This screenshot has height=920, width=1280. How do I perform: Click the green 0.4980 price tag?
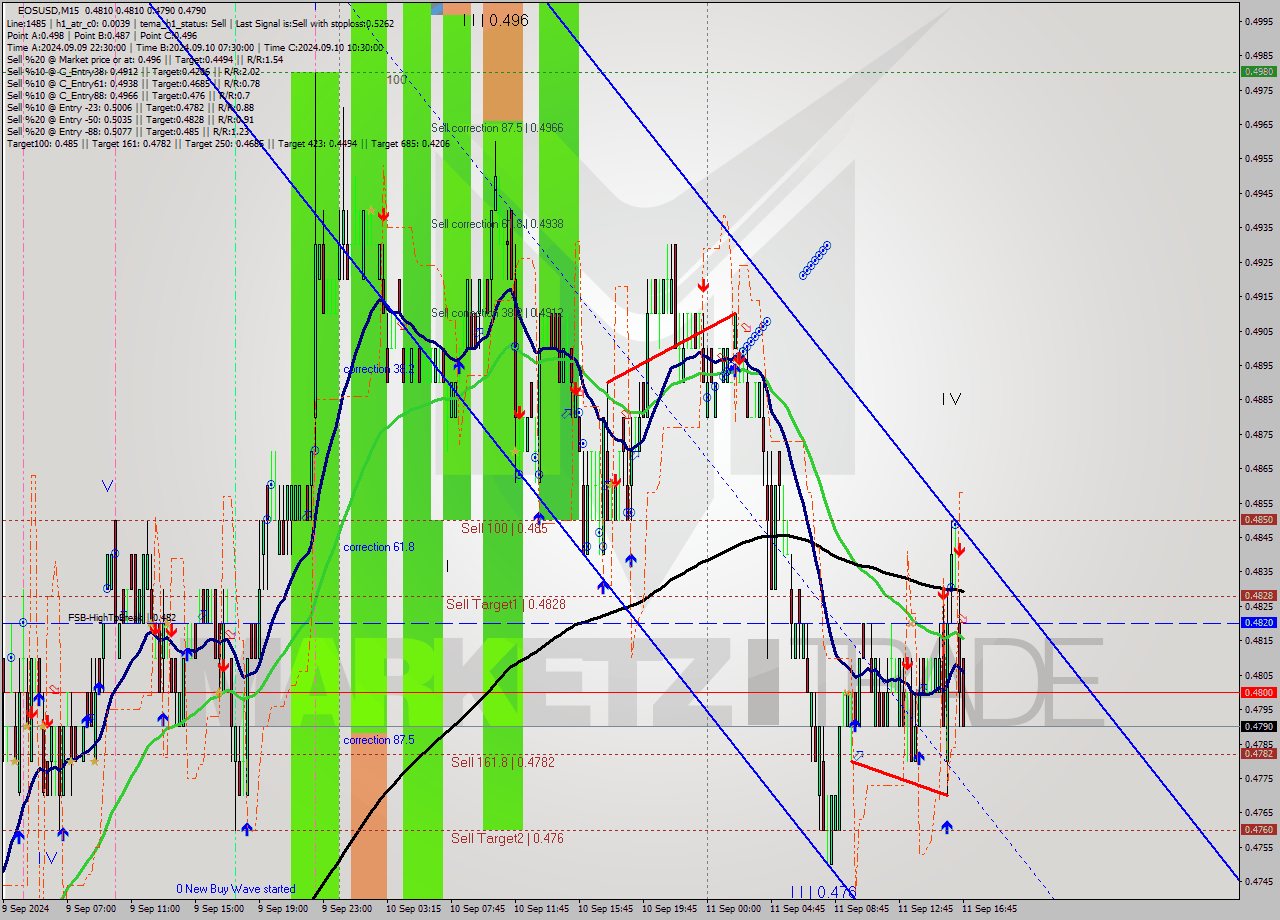coord(1258,71)
